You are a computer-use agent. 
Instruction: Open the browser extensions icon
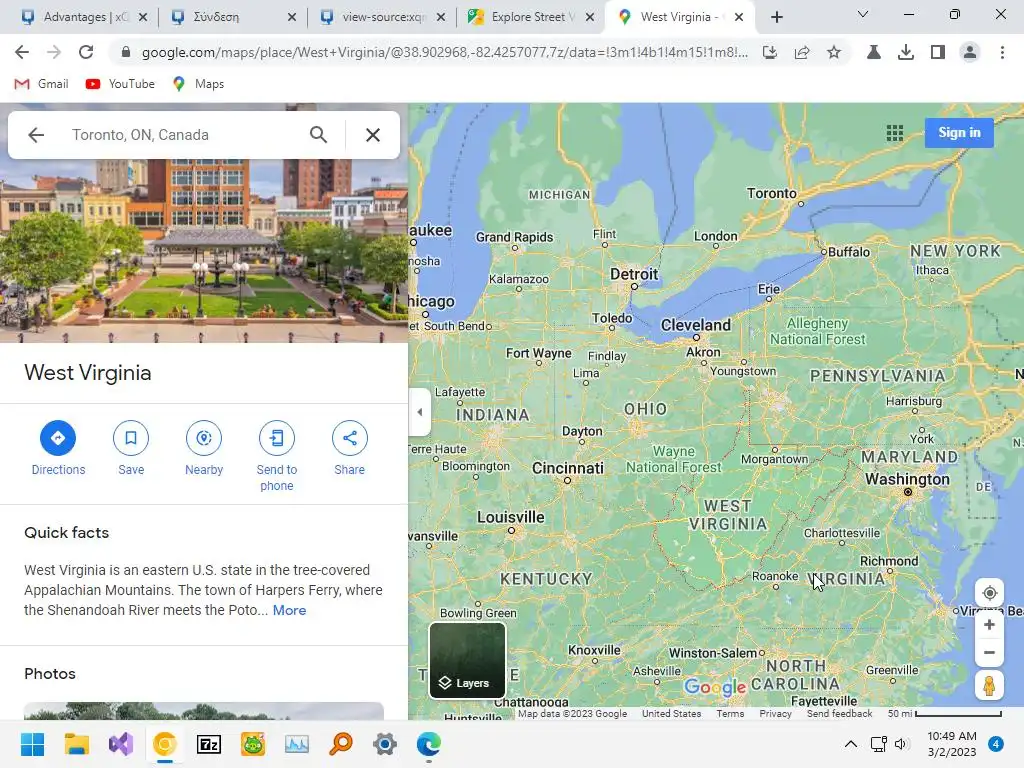tap(873, 52)
